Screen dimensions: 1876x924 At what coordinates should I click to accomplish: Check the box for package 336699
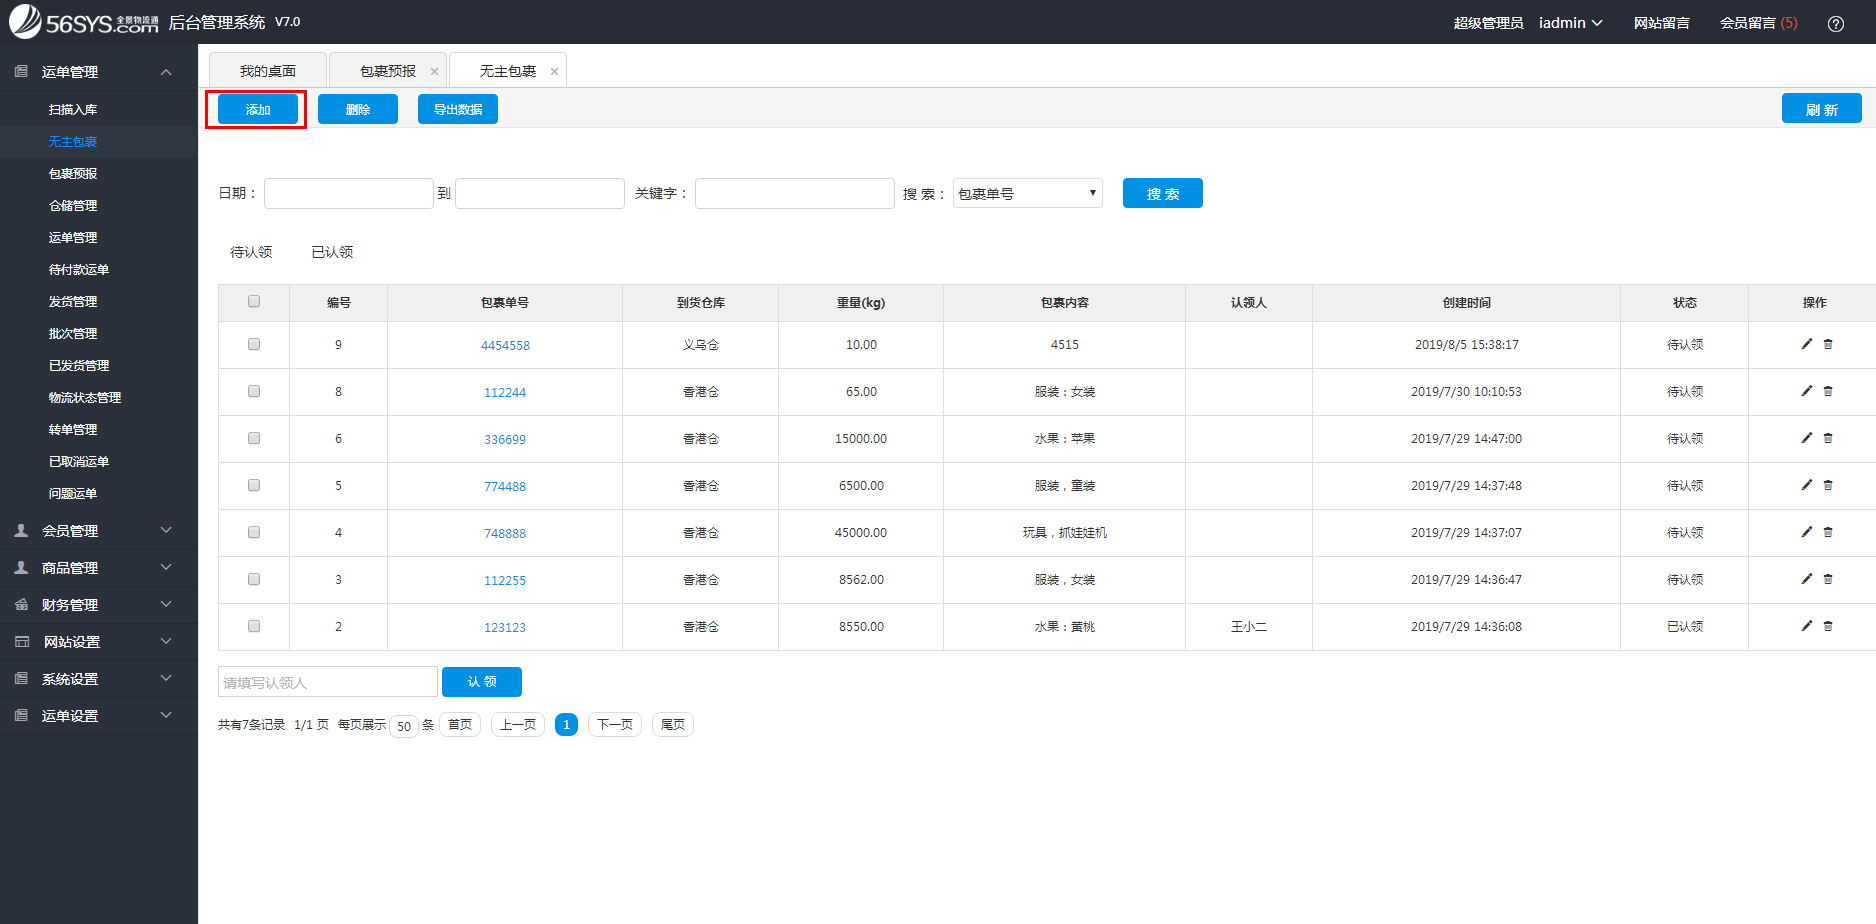(x=254, y=438)
